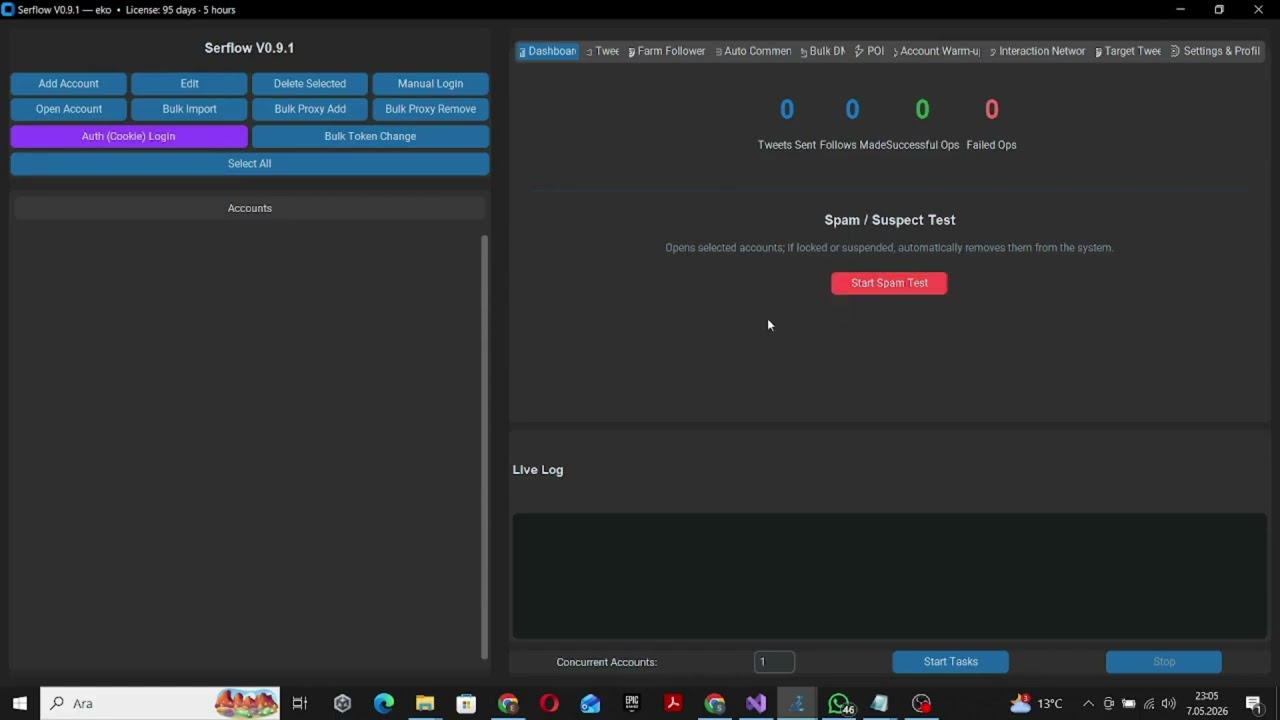Launch Epic Games from taskbar
The width and height of the screenshot is (1280, 720).
632,703
